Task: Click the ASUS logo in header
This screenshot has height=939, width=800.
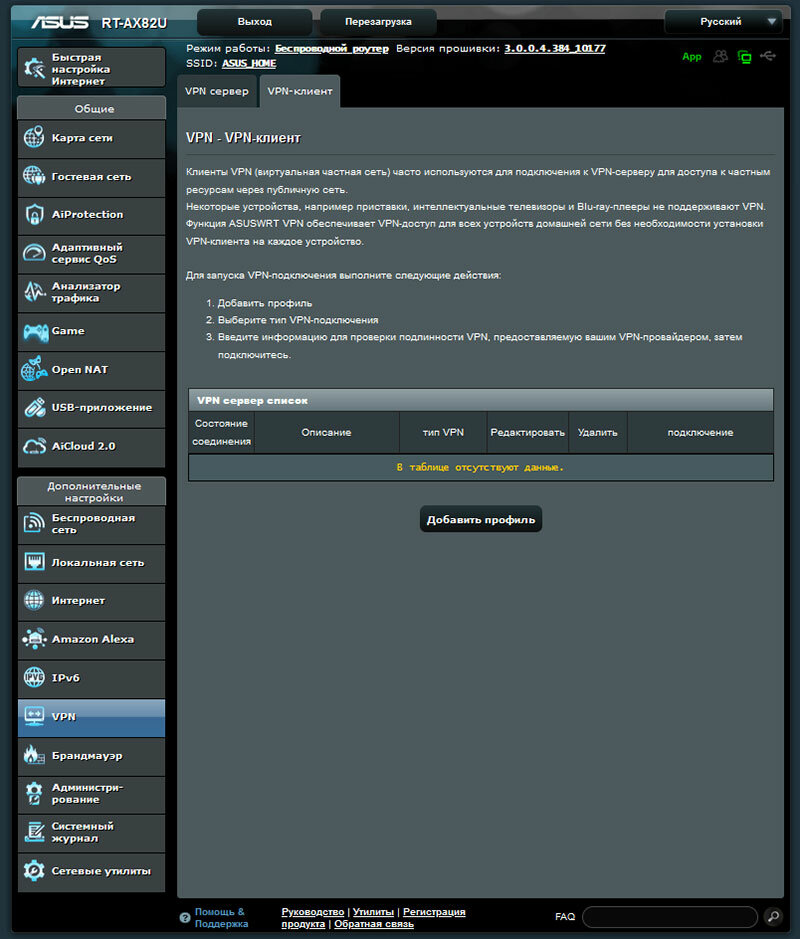Action: click(x=59, y=23)
